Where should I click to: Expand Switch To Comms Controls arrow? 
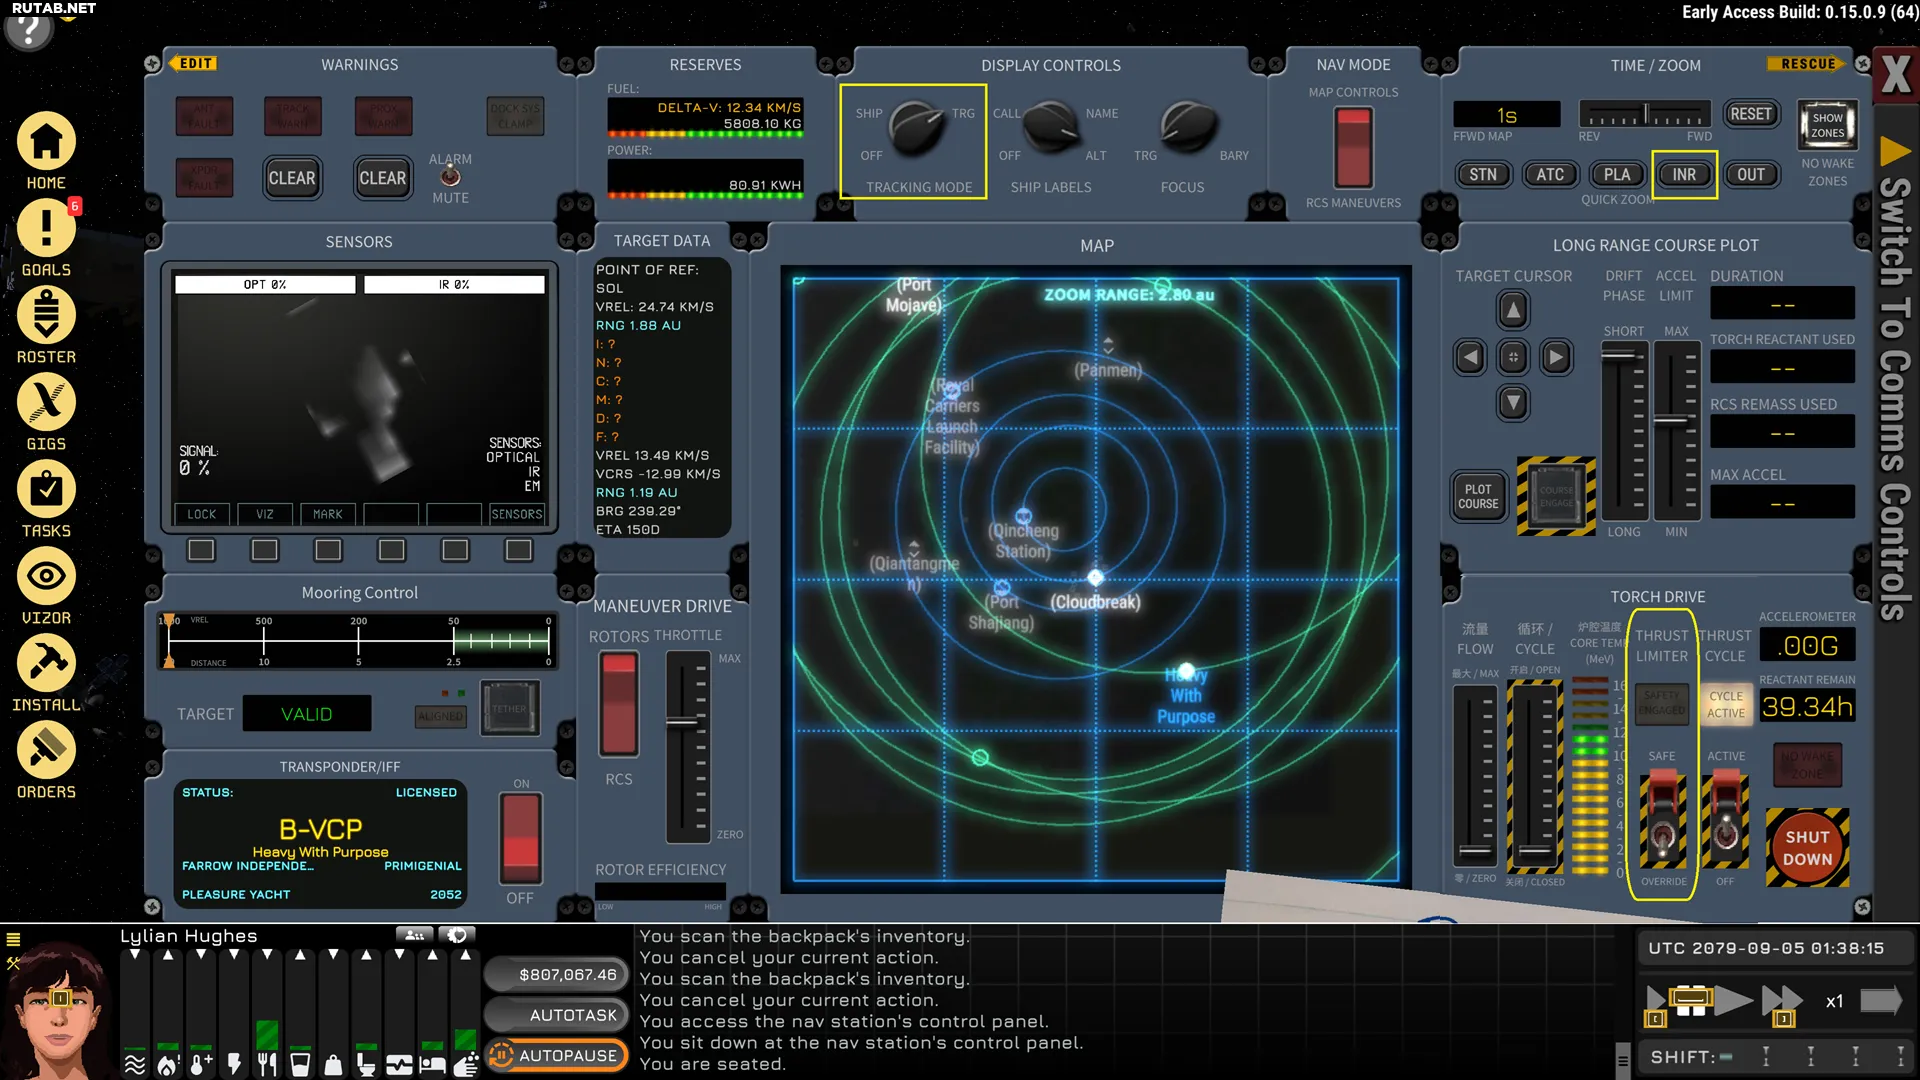[1895, 152]
